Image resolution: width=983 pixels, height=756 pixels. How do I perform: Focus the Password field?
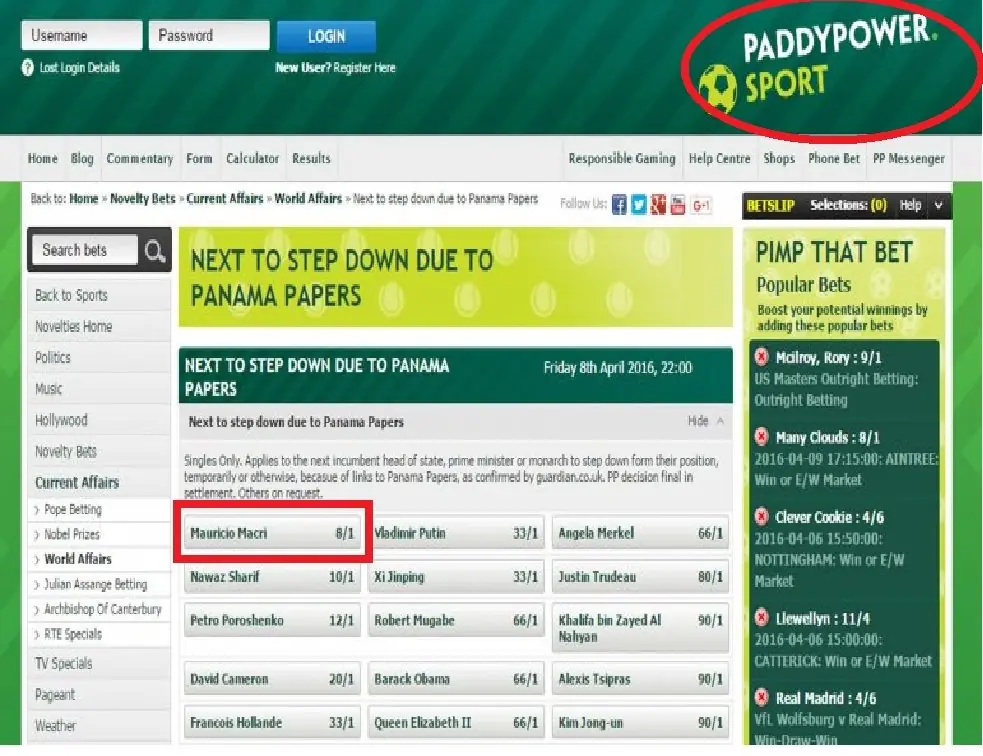pos(209,35)
